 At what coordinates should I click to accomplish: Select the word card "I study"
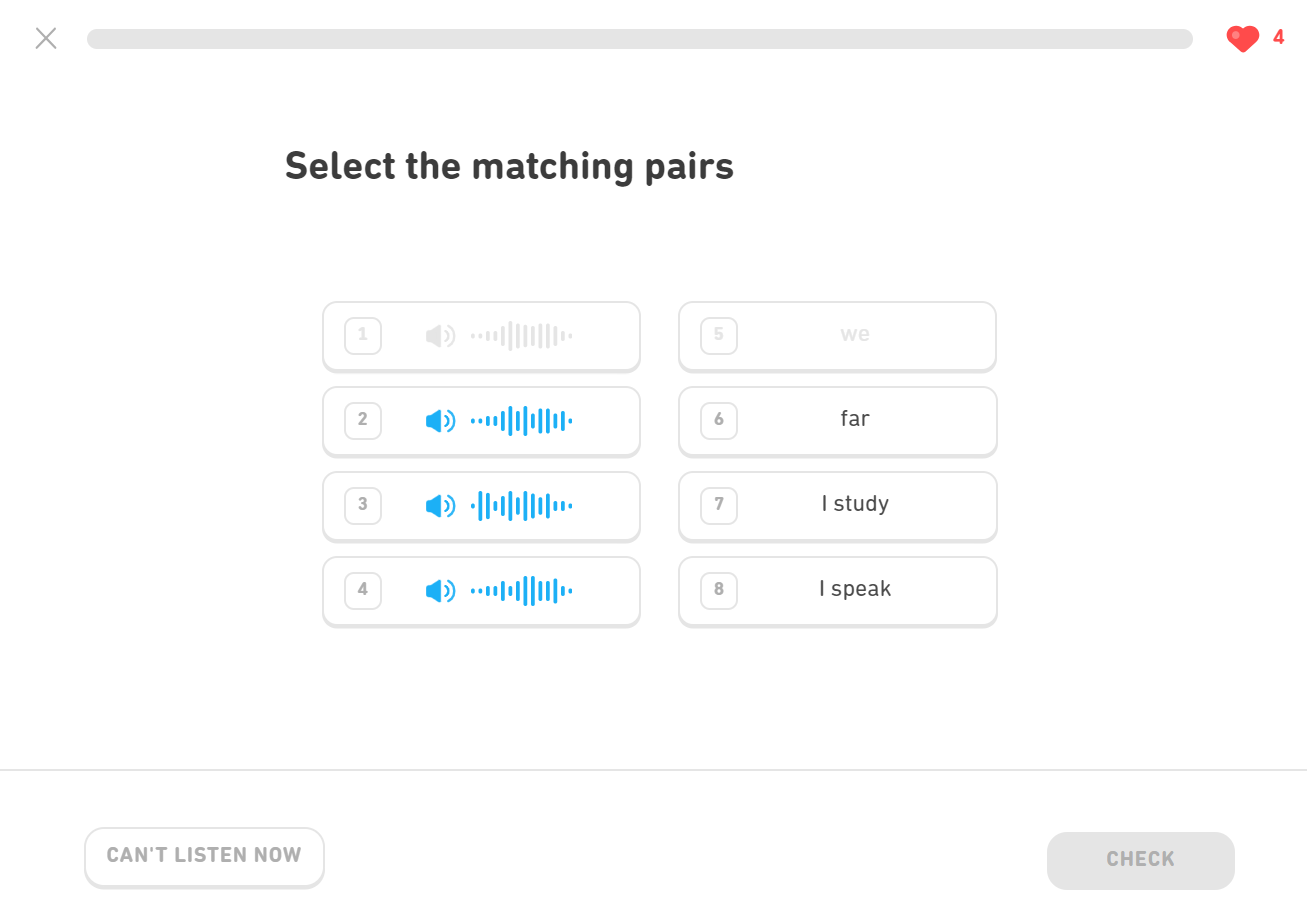coord(854,505)
